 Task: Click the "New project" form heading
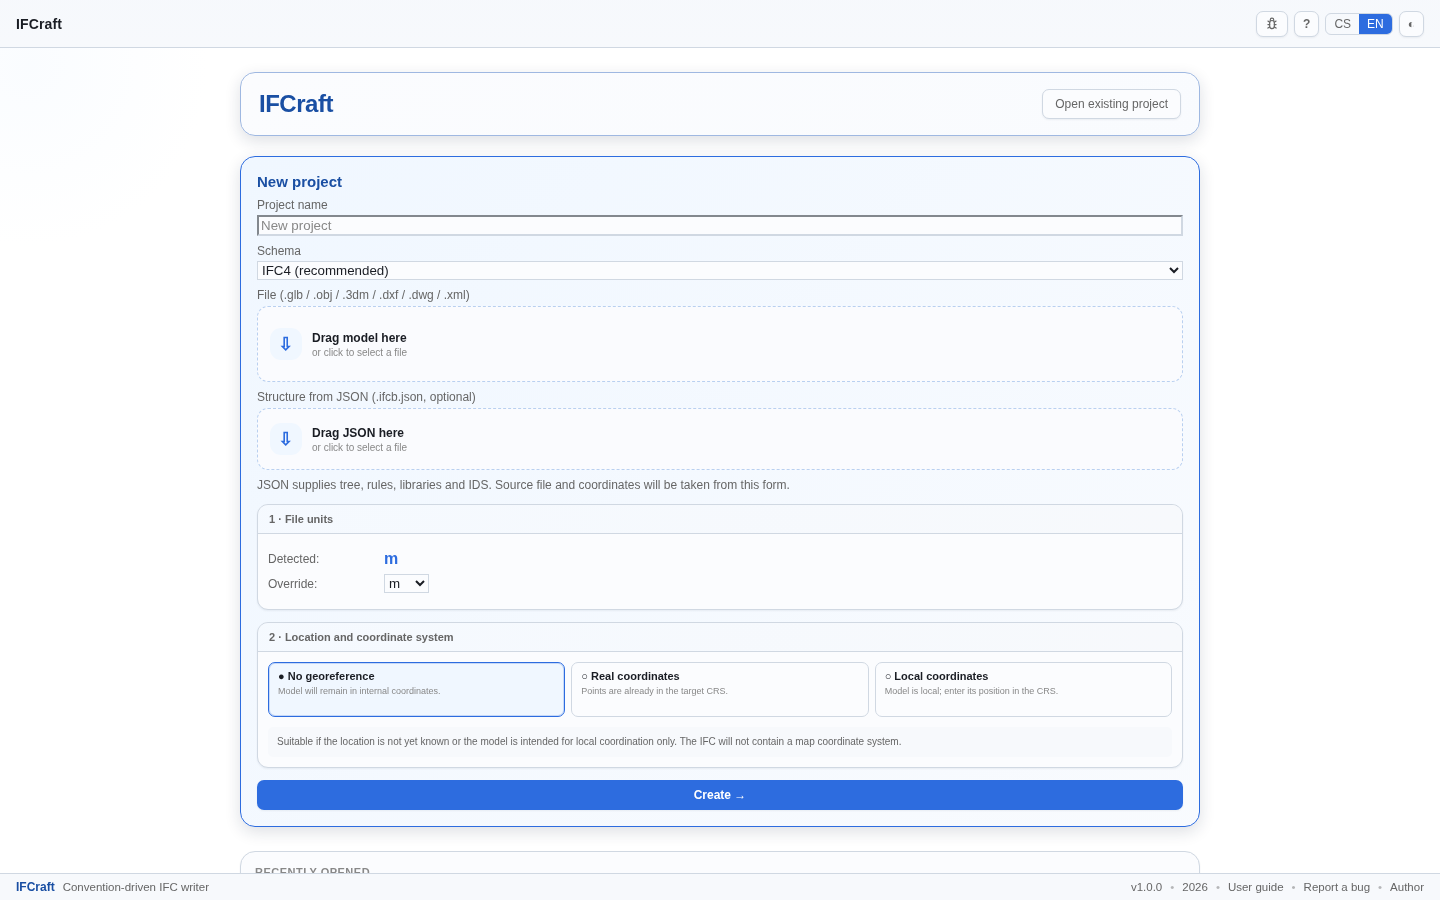click(299, 182)
